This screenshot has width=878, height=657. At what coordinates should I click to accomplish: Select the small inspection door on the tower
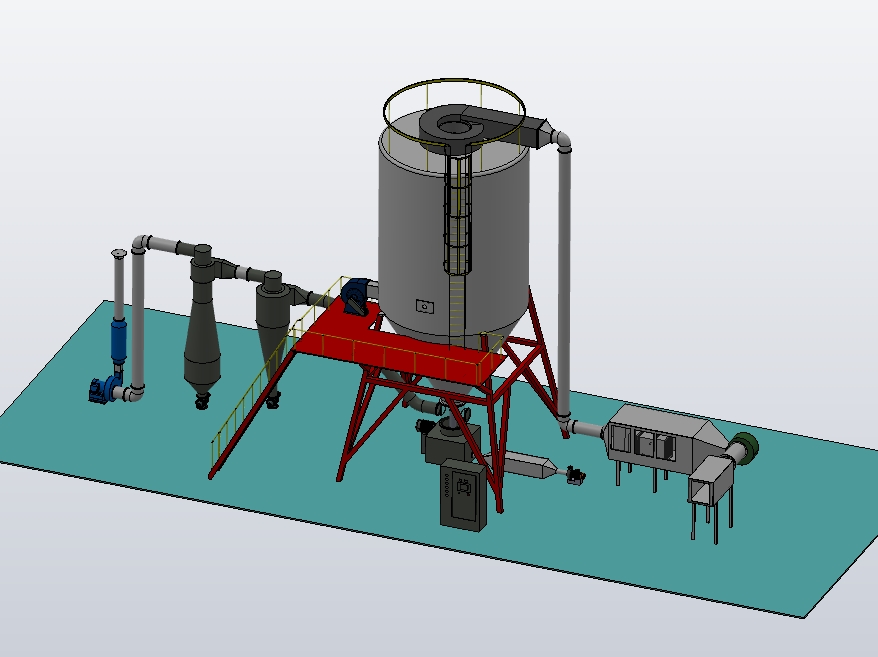(425, 306)
